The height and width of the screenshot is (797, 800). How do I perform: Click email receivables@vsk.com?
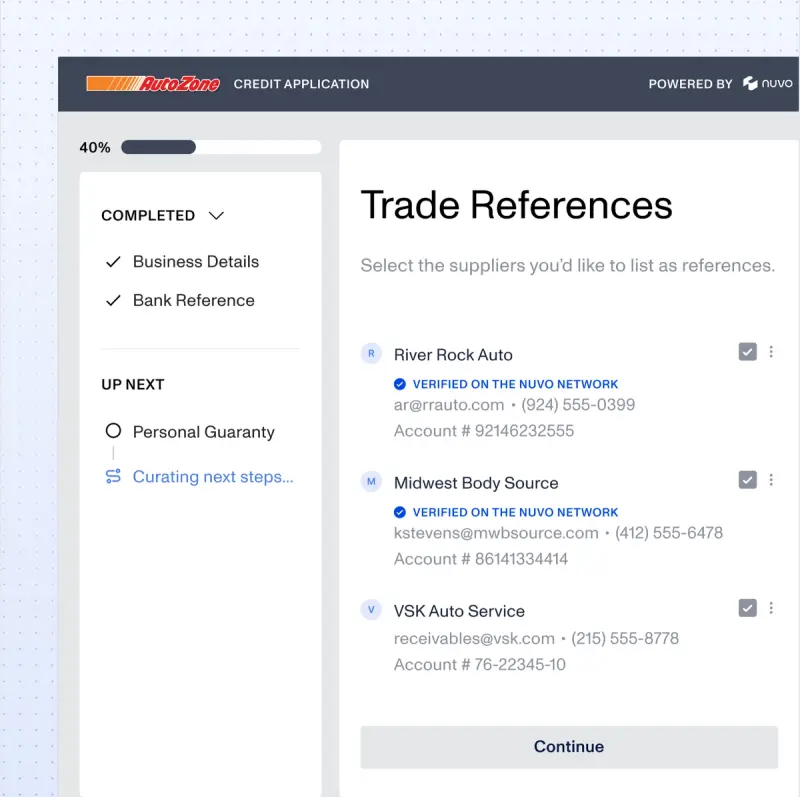click(x=474, y=639)
